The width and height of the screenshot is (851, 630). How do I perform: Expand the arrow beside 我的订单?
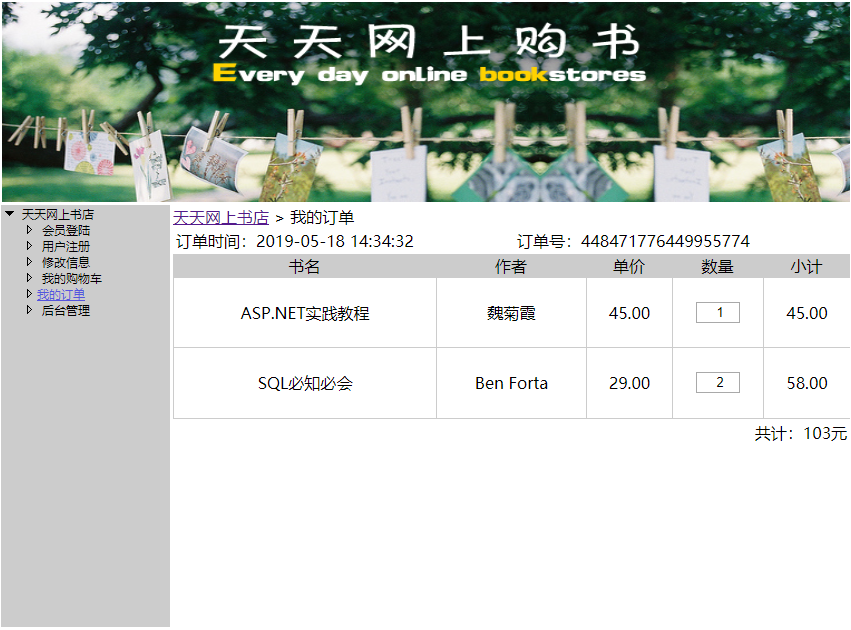pos(29,294)
